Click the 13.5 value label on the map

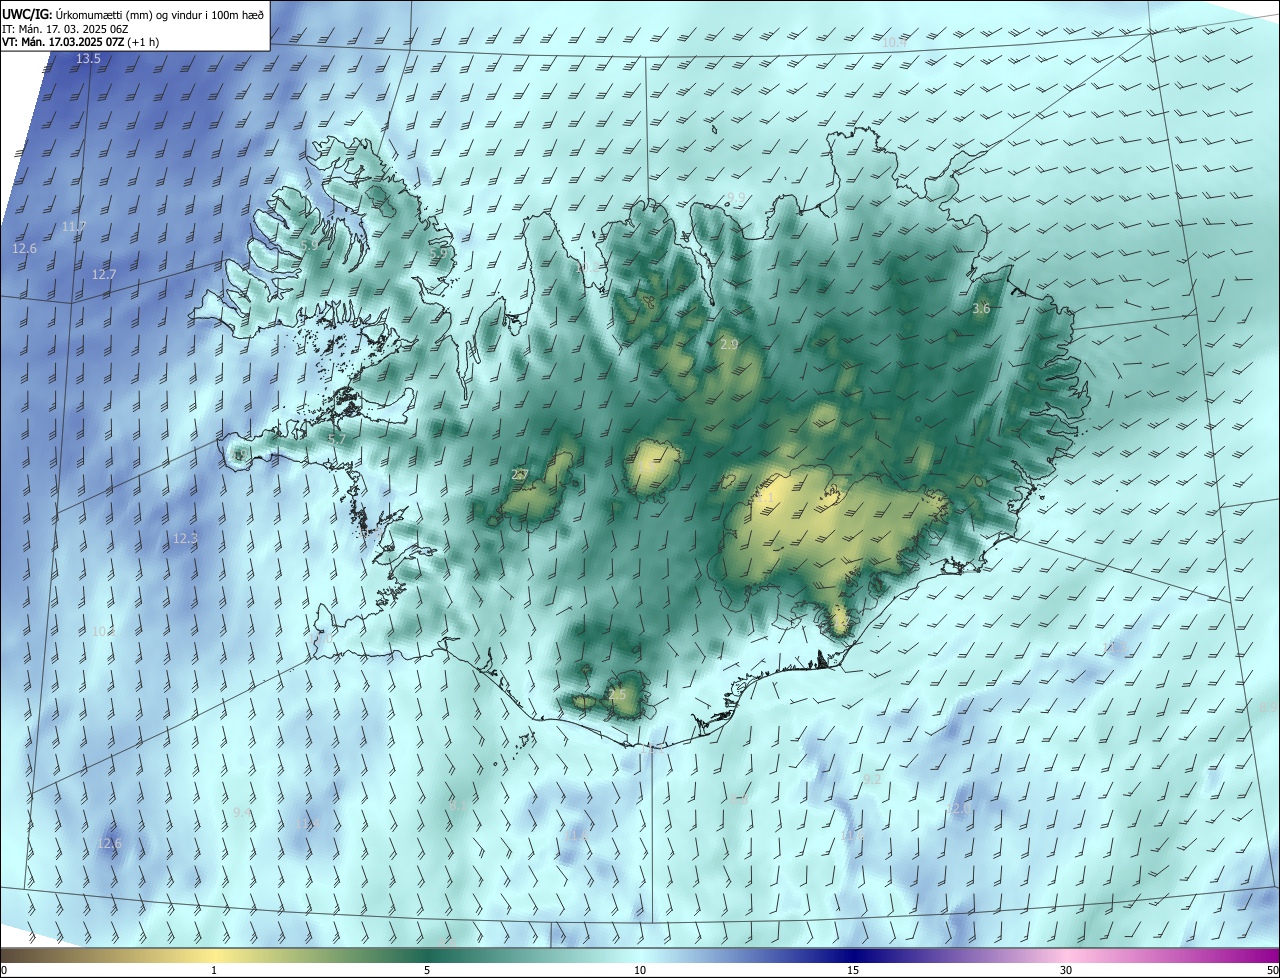pyautogui.click(x=88, y=59)
